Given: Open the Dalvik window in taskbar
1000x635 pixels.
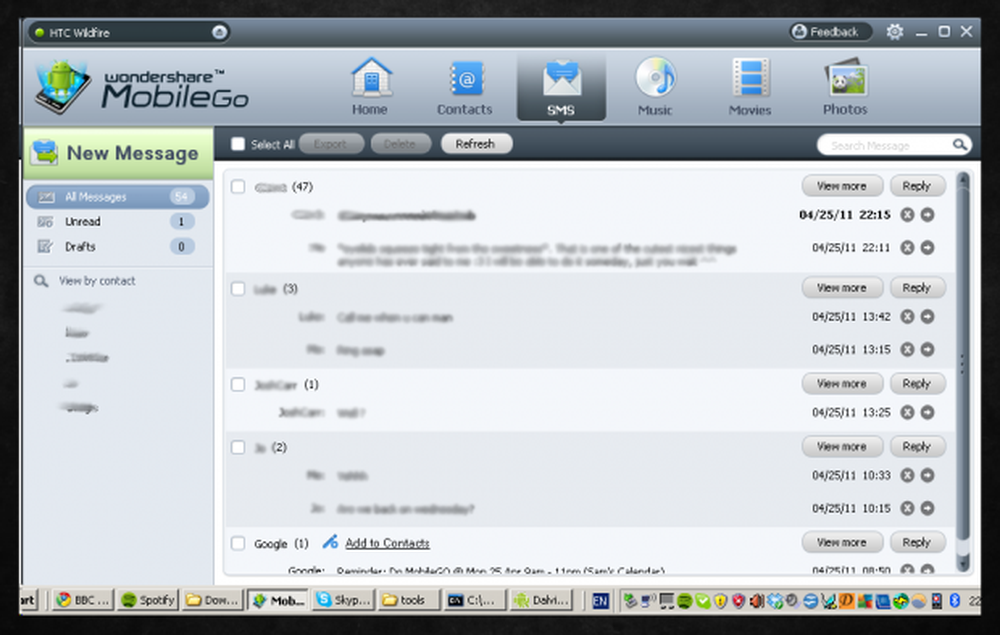Looking at the screenshot, I should click(540, 601).
